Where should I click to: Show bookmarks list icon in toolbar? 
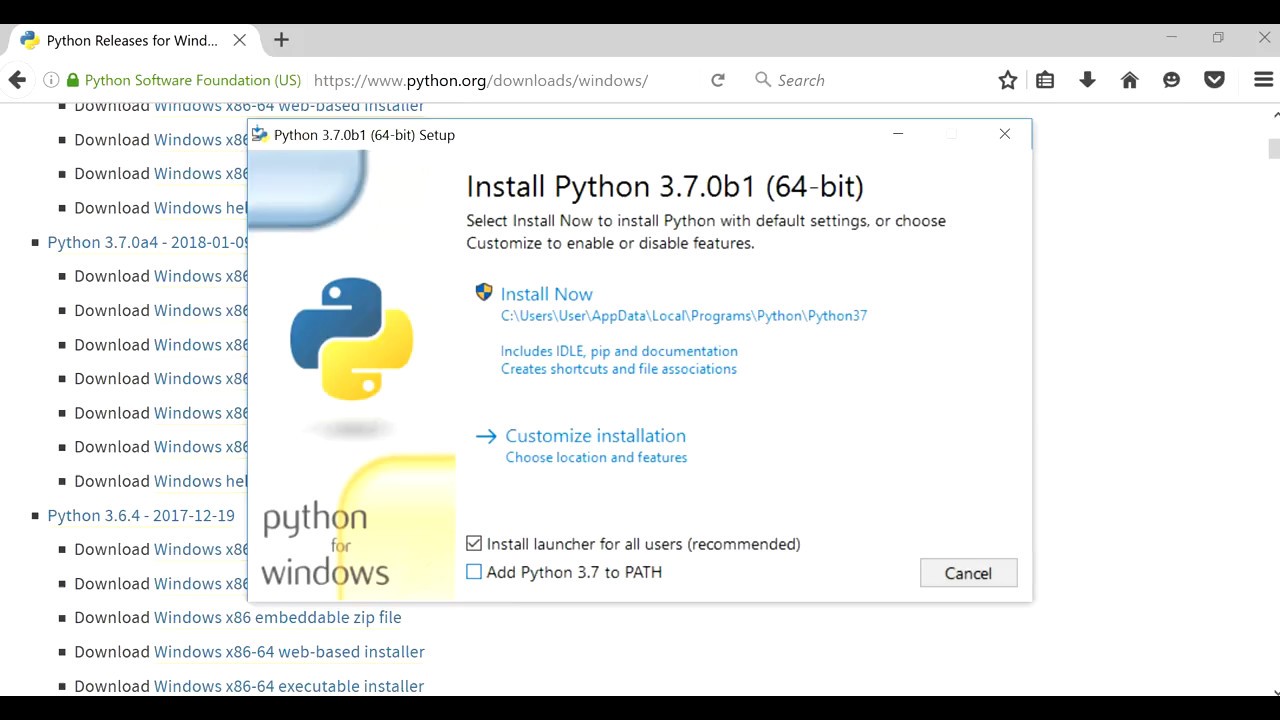pos(1045,80)
